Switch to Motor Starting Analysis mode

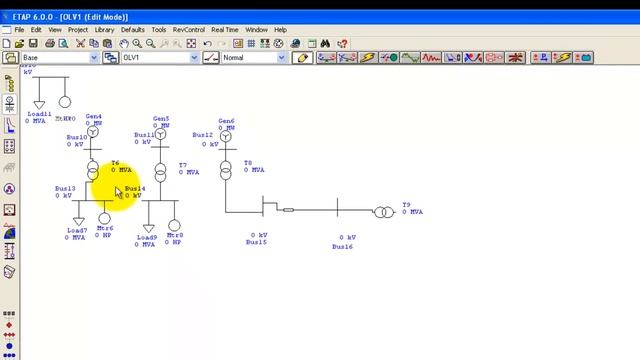pyautogui.click(x=389, y=58)
